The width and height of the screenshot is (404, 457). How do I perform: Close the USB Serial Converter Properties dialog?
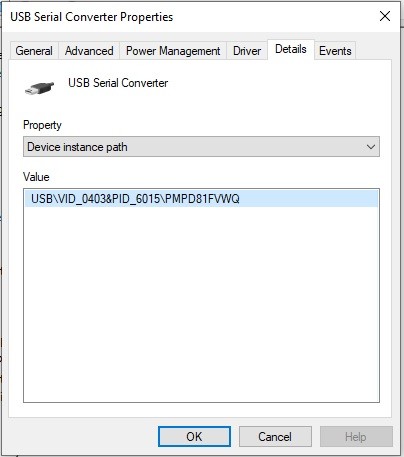pyautogui.click(x=385, y=16)
